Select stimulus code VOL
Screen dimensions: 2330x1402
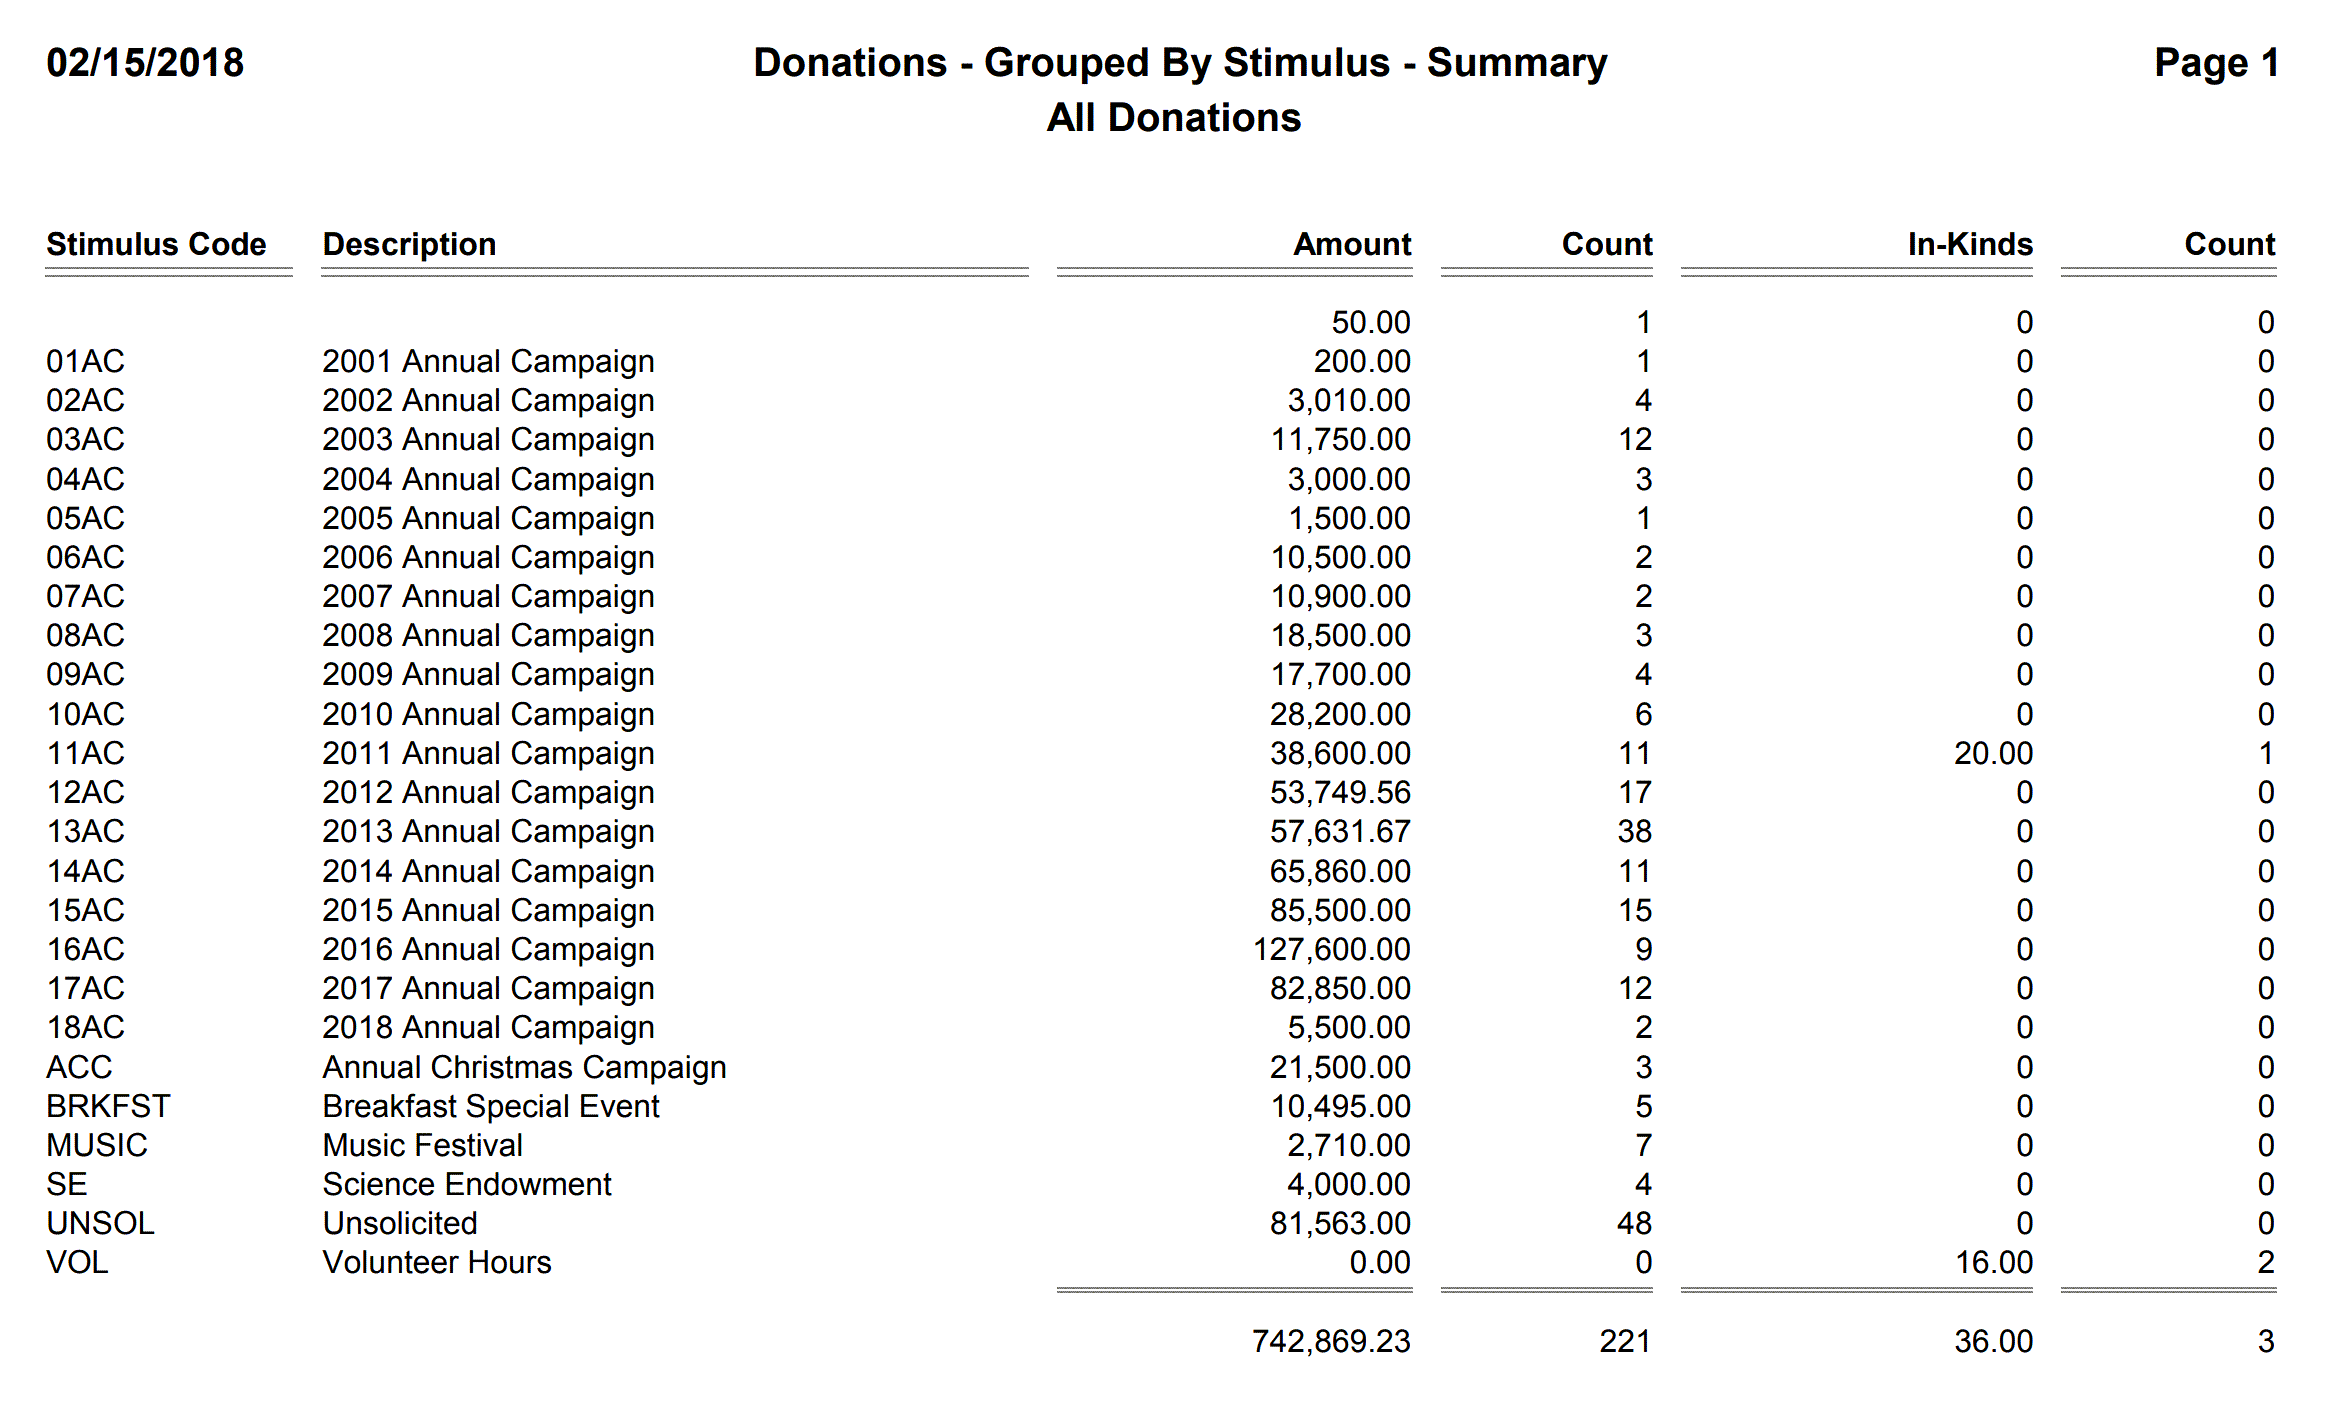coord(77,1262)
